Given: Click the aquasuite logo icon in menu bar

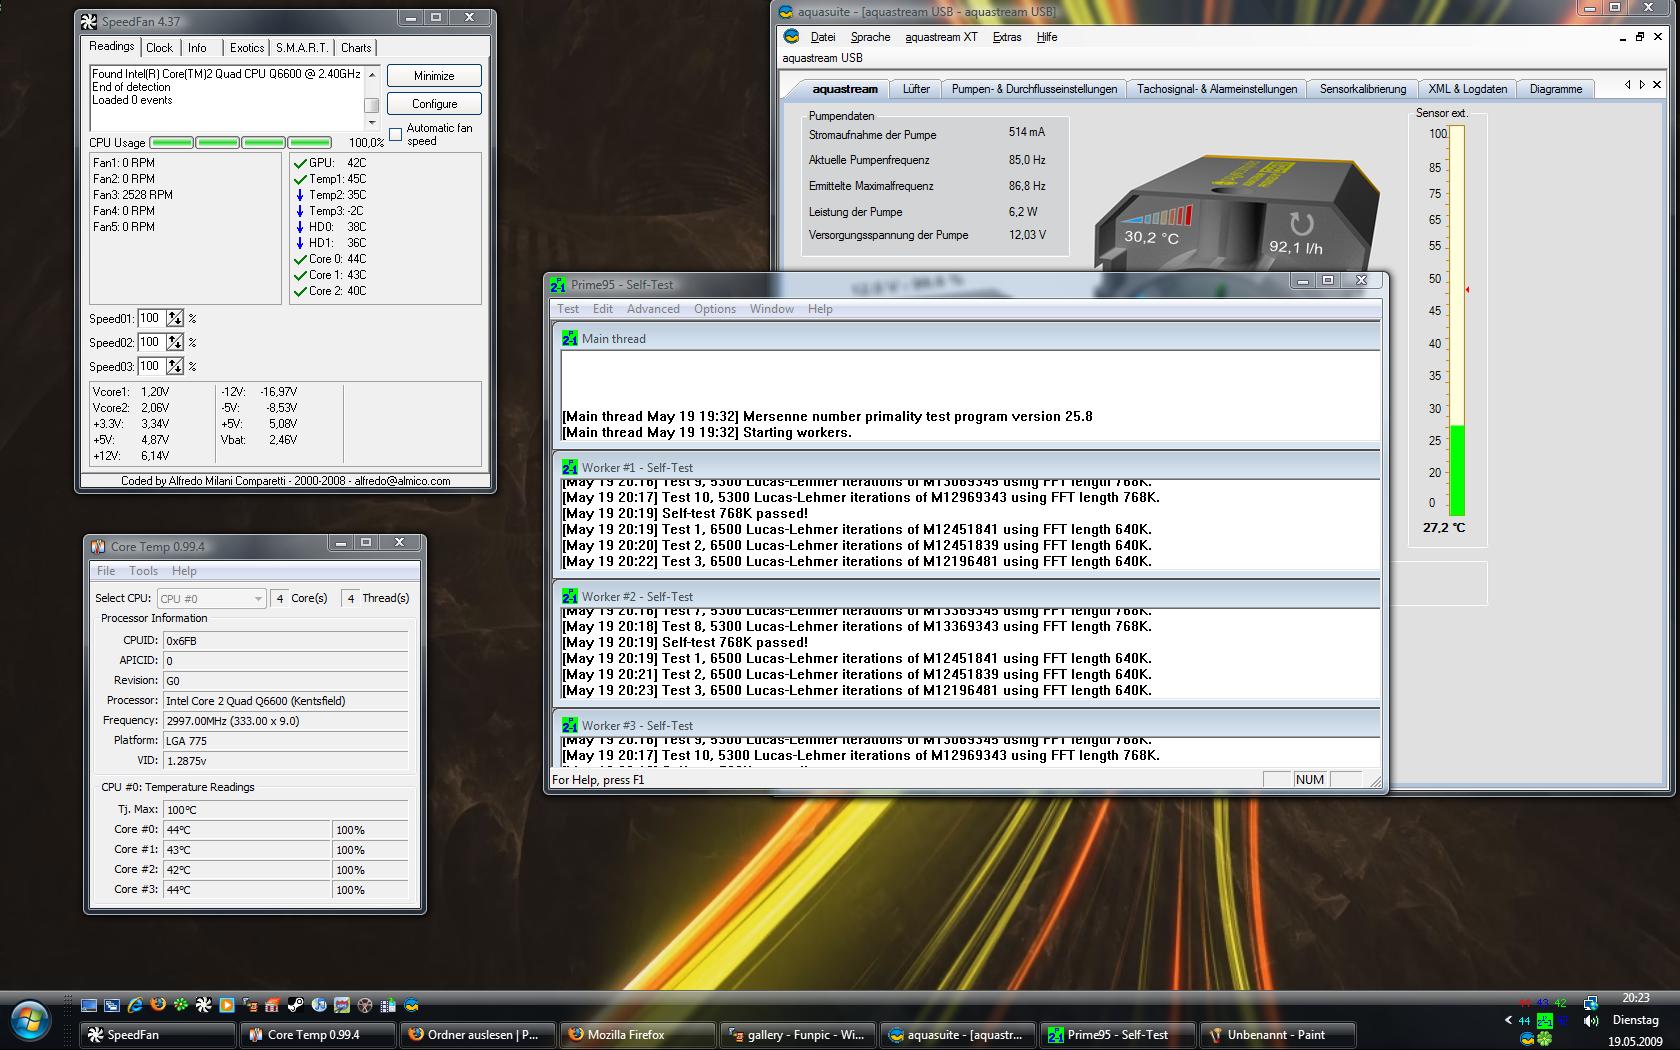Looking at the screenshot, I should [x=792, y=36].
